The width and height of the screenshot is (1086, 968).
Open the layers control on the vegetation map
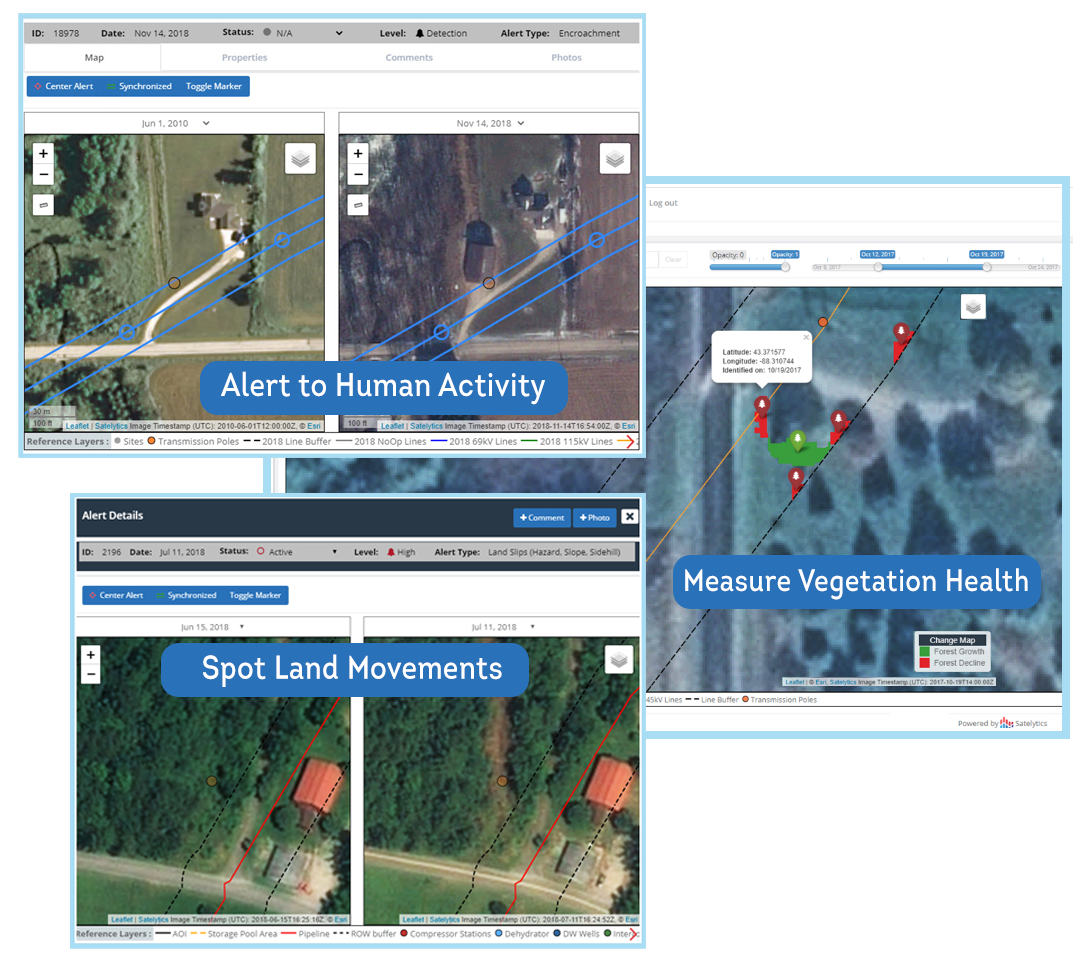(973, 307)
